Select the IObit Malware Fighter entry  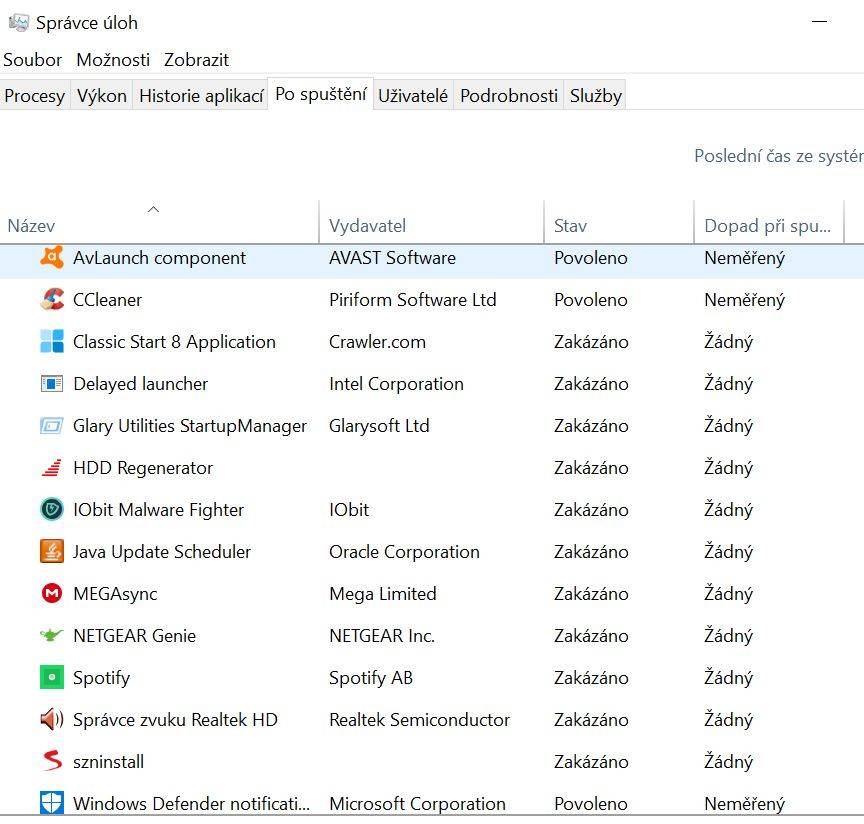pyautogui.click(x=158, y=510)
